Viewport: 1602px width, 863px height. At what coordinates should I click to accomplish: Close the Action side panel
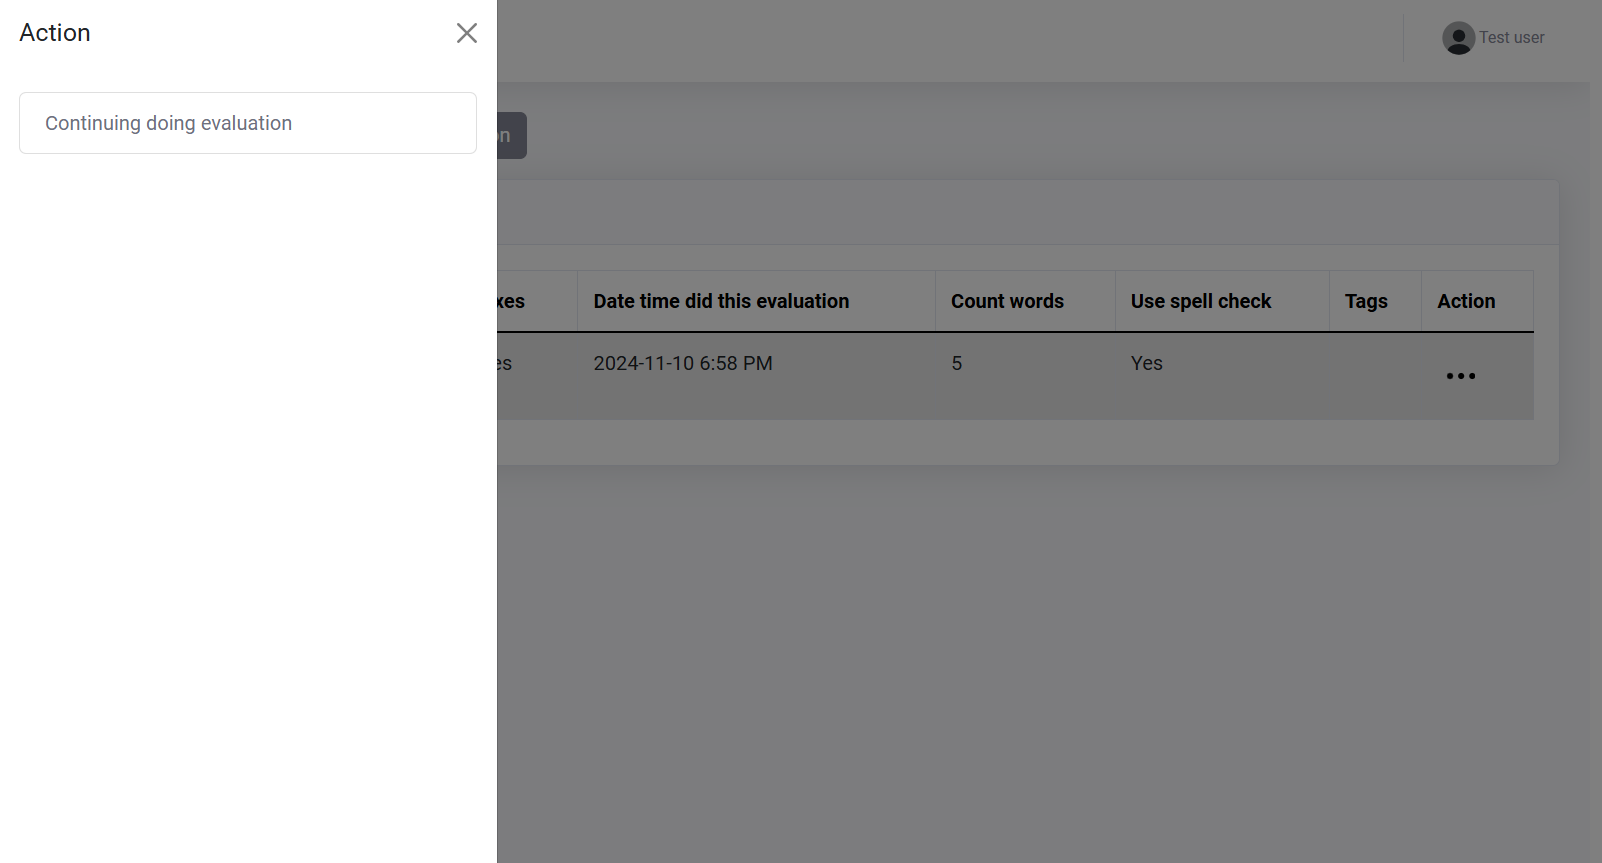466,33
